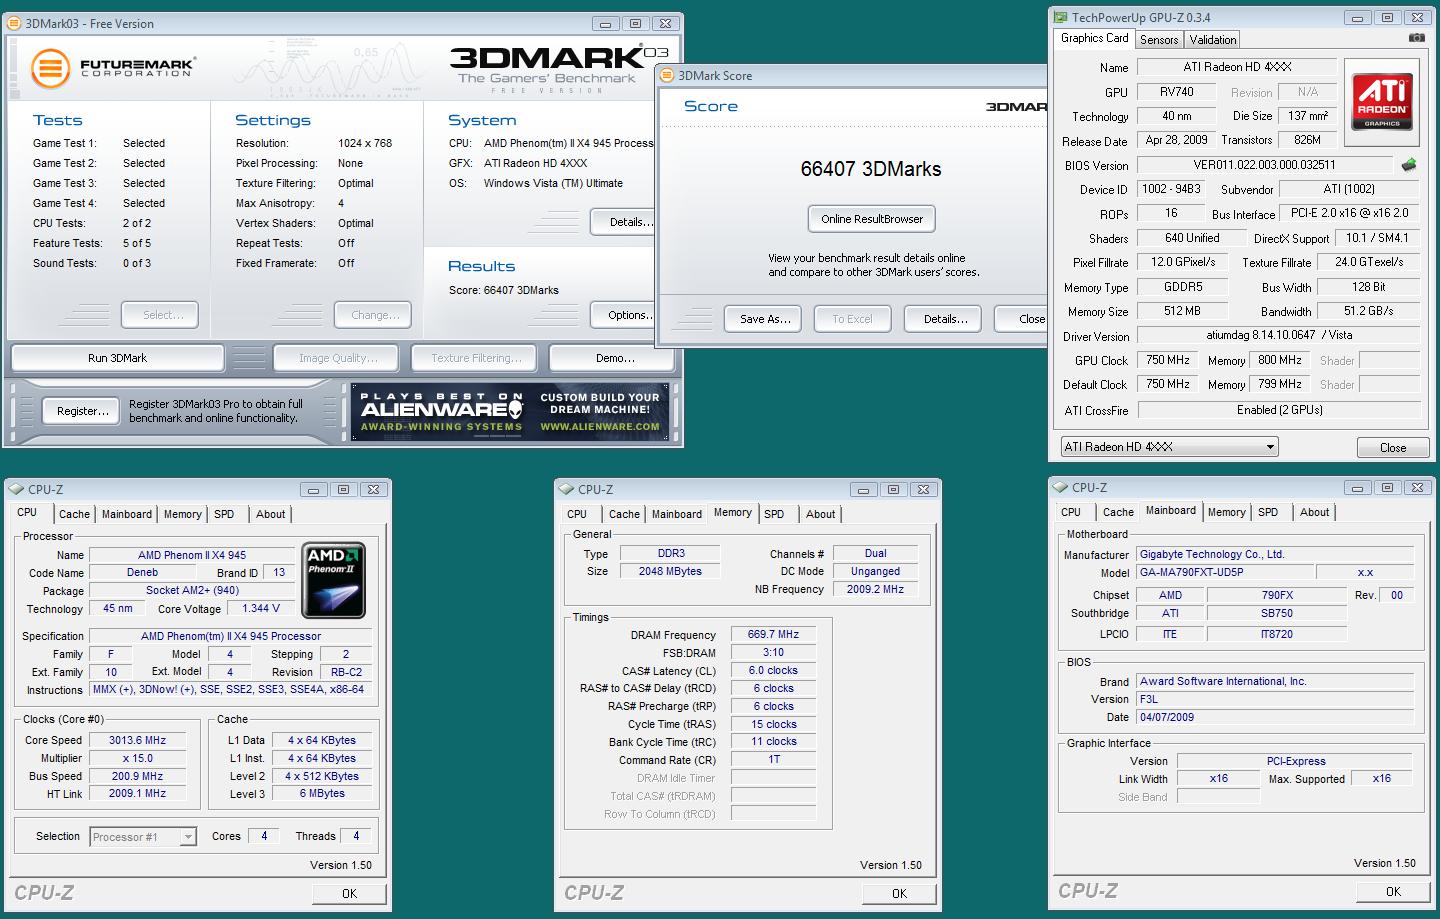Click the 3DMark03 window title icon

16,23
